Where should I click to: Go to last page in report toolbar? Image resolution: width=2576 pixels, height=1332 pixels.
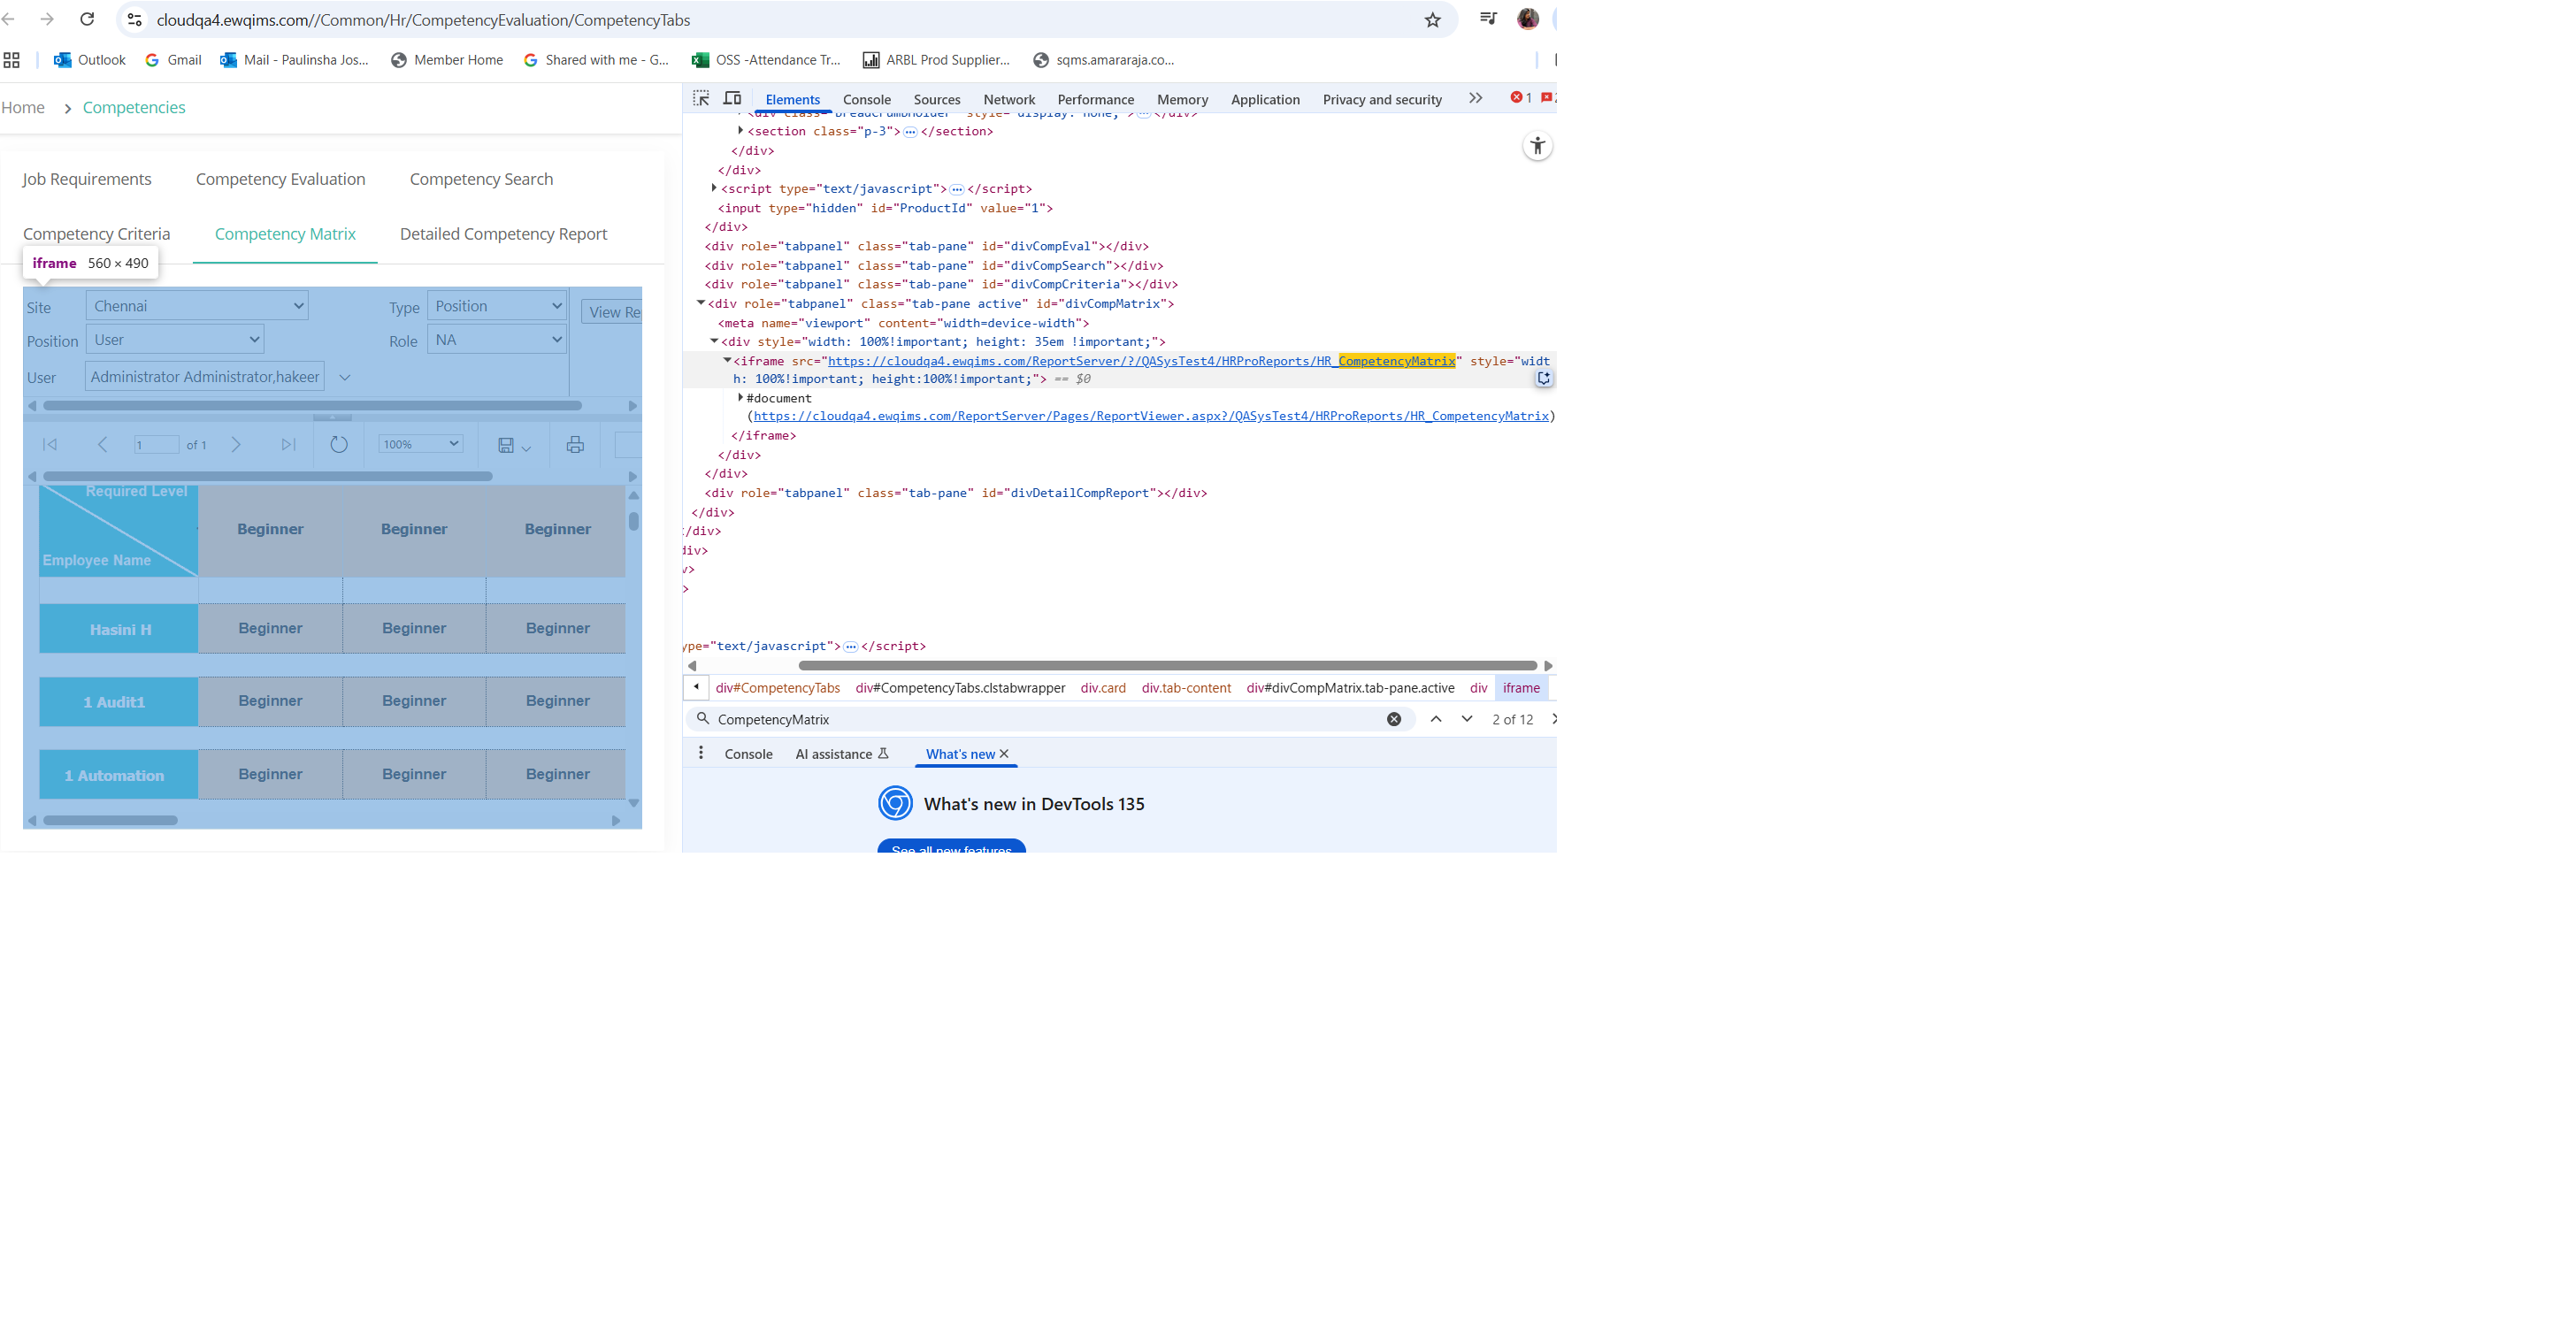pos(288,444)
